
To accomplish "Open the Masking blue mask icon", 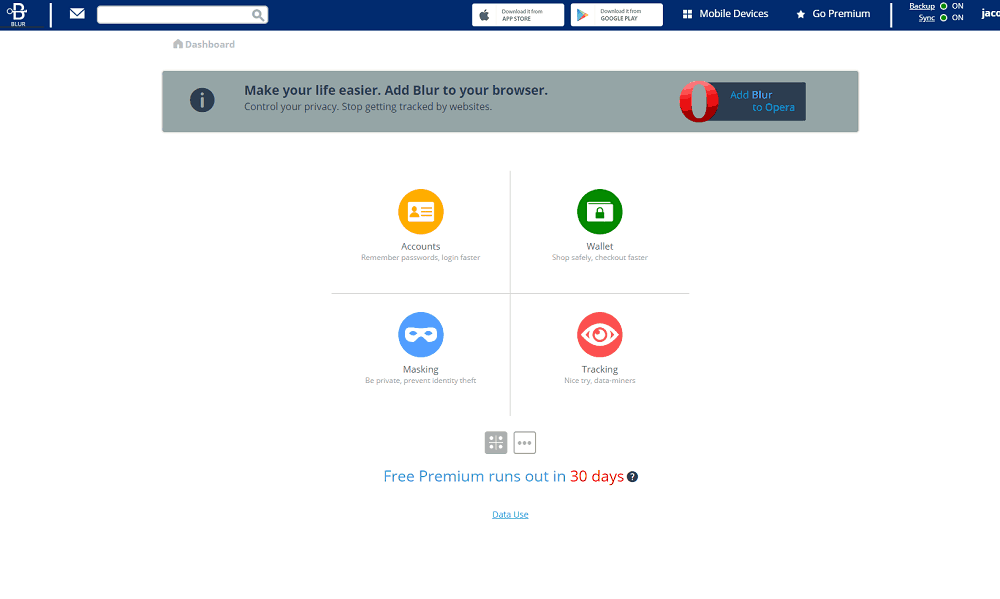I will coord(421,334).
